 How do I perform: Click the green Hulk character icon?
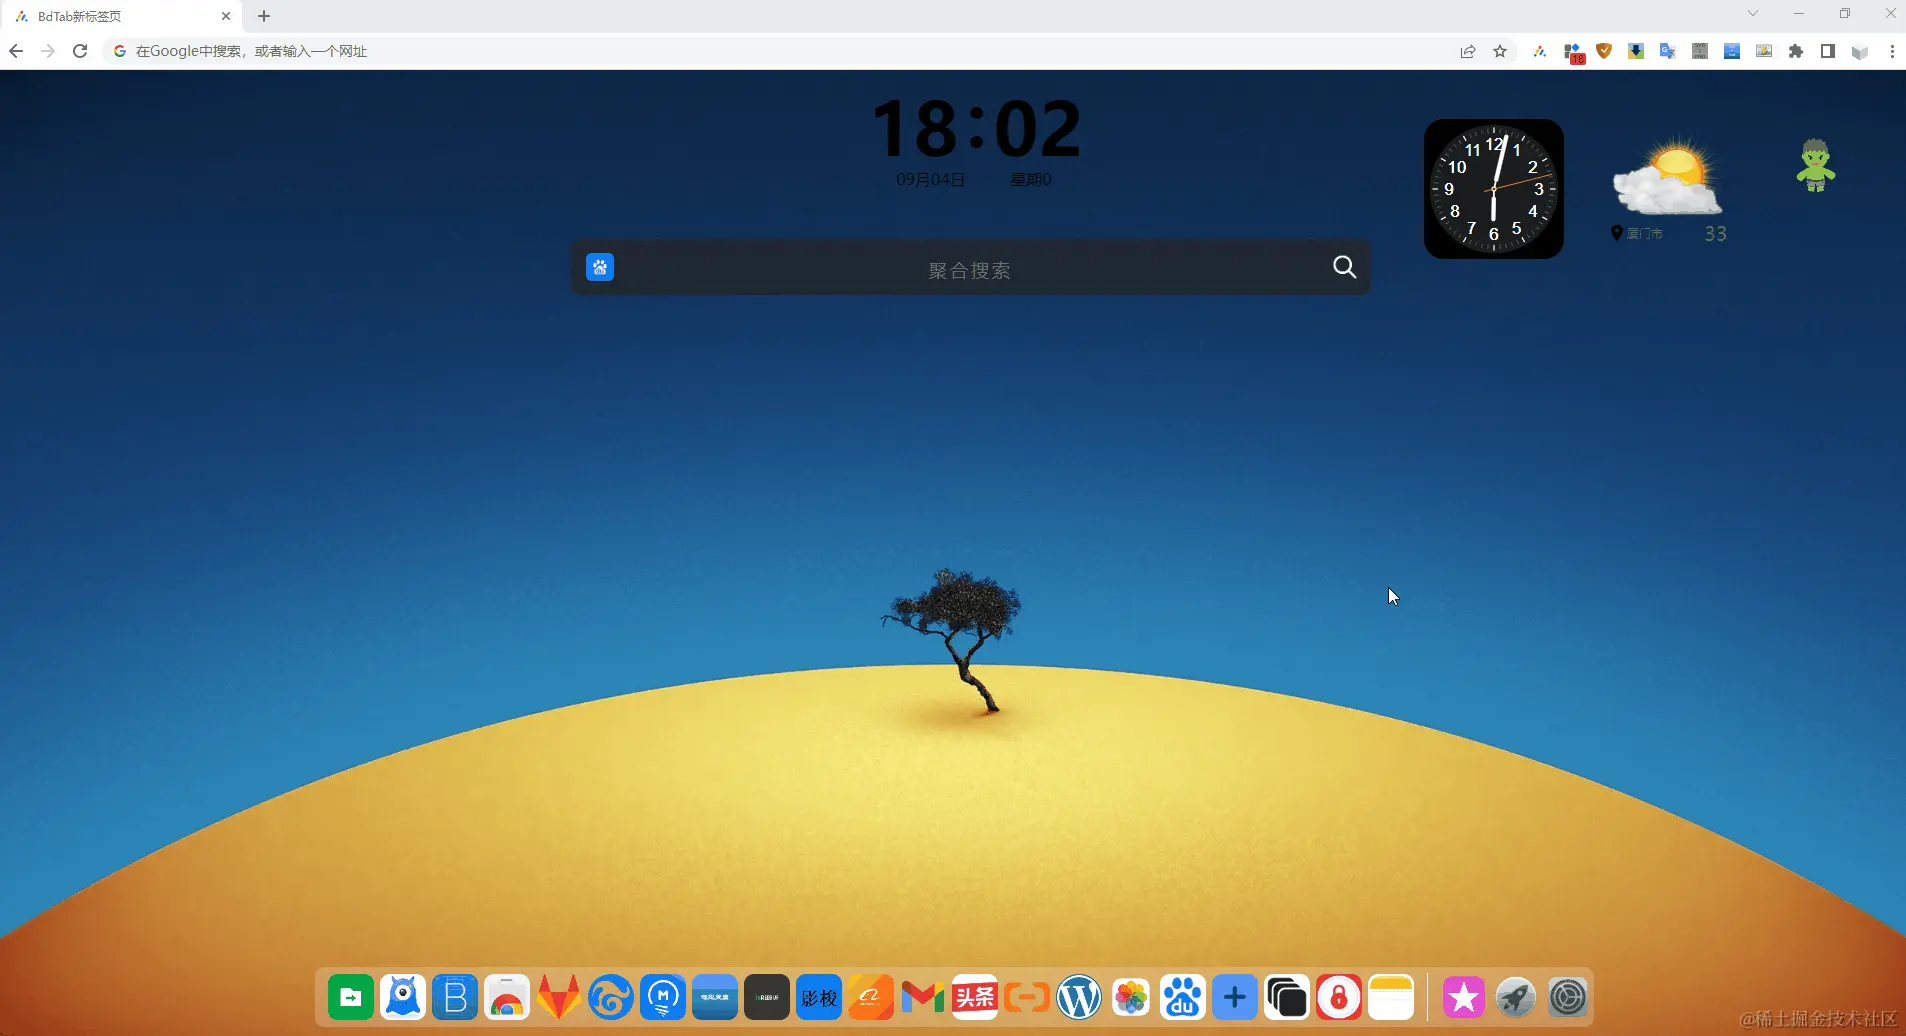(1815, 165)
